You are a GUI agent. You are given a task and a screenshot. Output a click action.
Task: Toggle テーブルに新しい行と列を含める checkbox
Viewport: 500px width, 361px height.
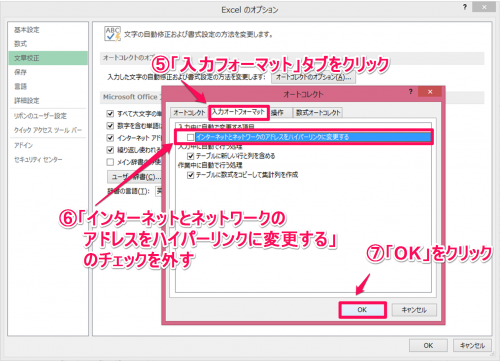point(191,156)
